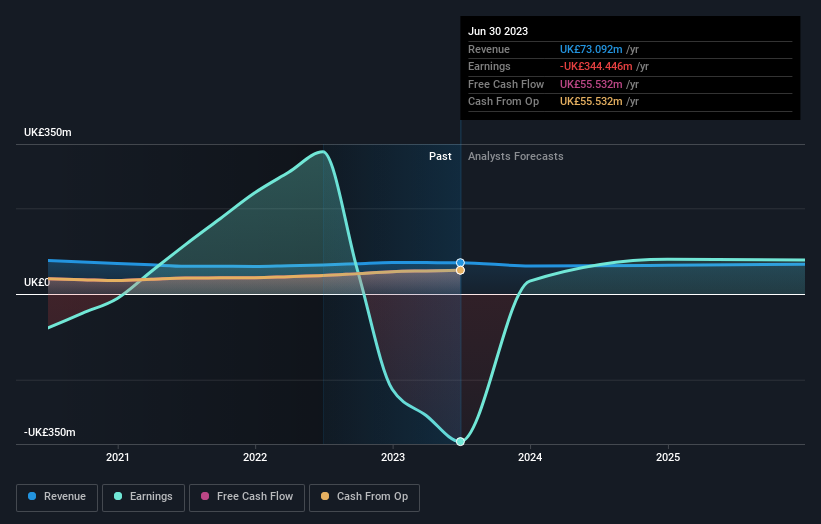Screen dimensions: 821x524
Task: Click the -UK£350m y-axis label
Action: pyautogui.click(x=50, y=432)
